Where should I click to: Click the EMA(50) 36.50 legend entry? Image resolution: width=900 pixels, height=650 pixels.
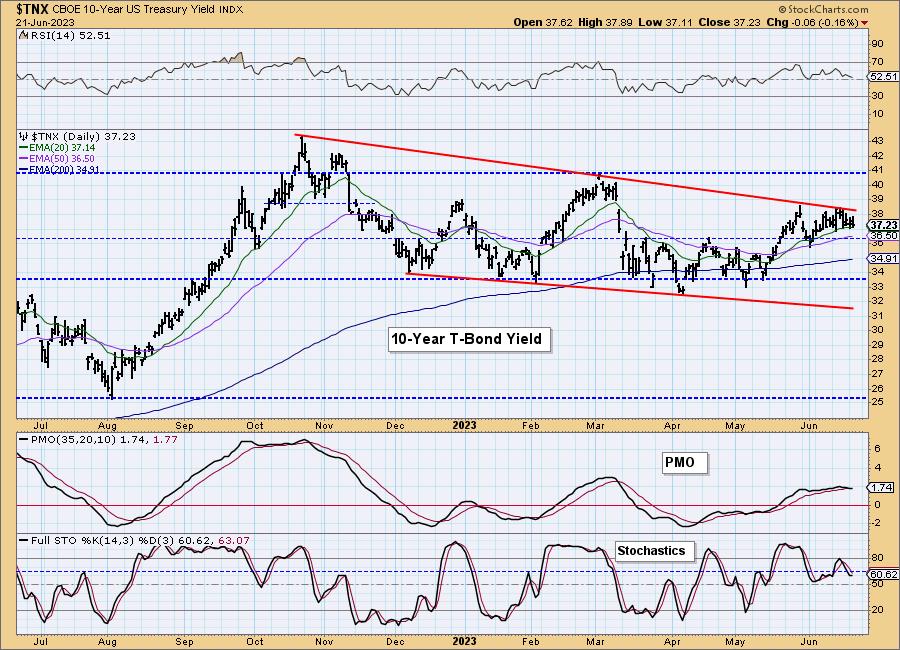click(57, 158)
